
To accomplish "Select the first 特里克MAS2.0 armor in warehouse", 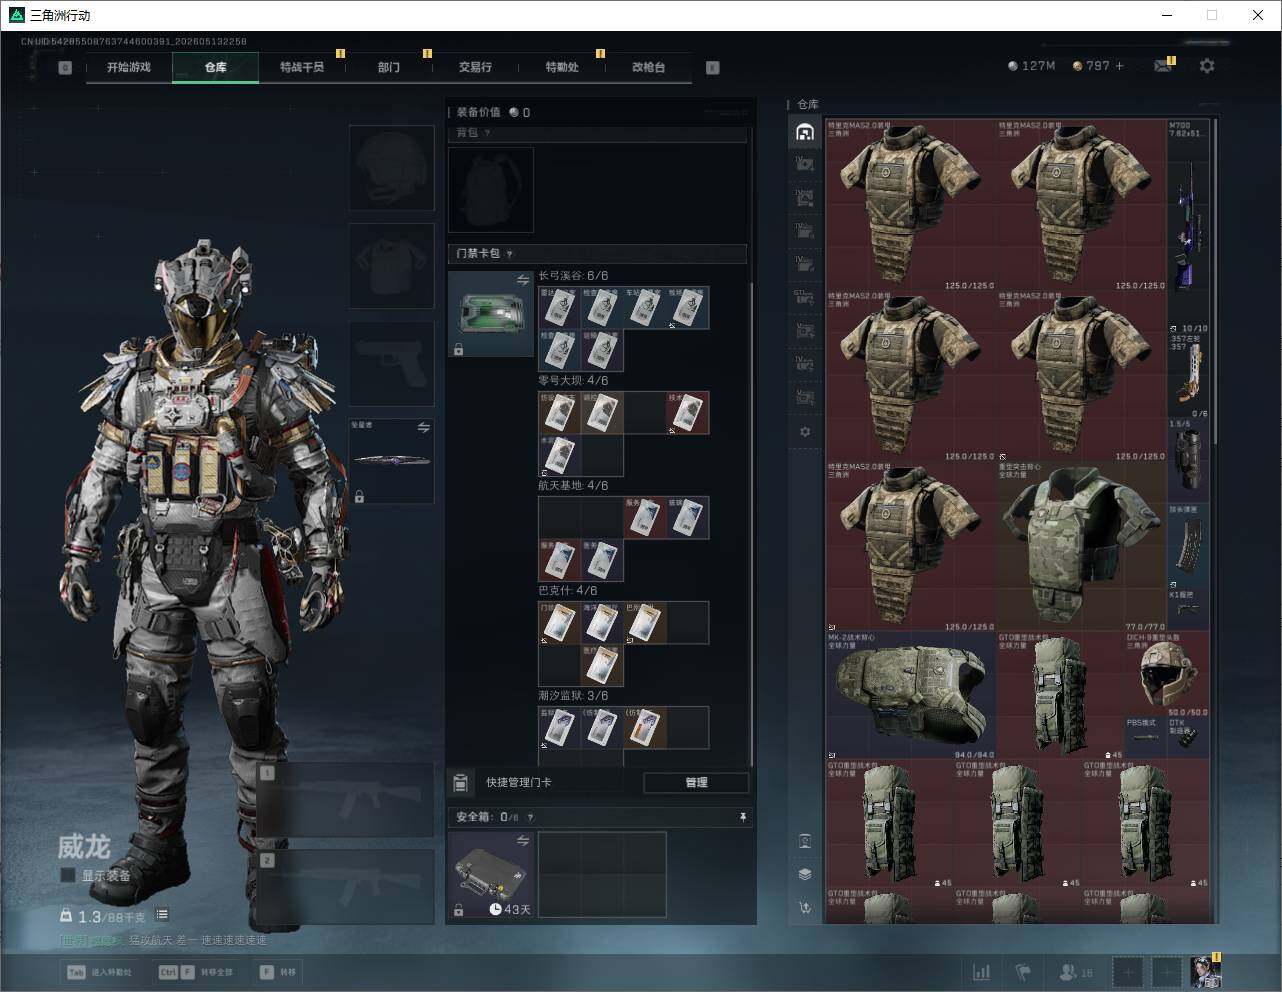I will click(911, 206).
